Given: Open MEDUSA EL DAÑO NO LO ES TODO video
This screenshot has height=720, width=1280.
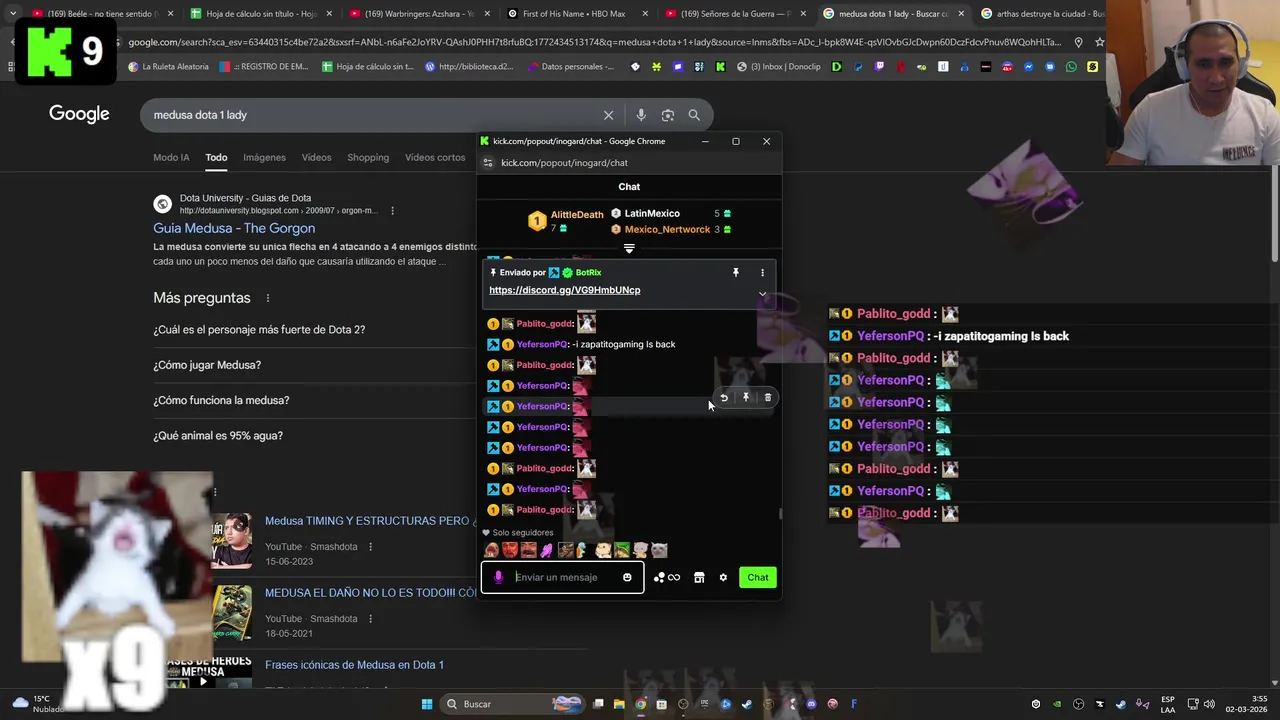Looking at the screenshot, I should pyautogui.click(x=368, y=593).
